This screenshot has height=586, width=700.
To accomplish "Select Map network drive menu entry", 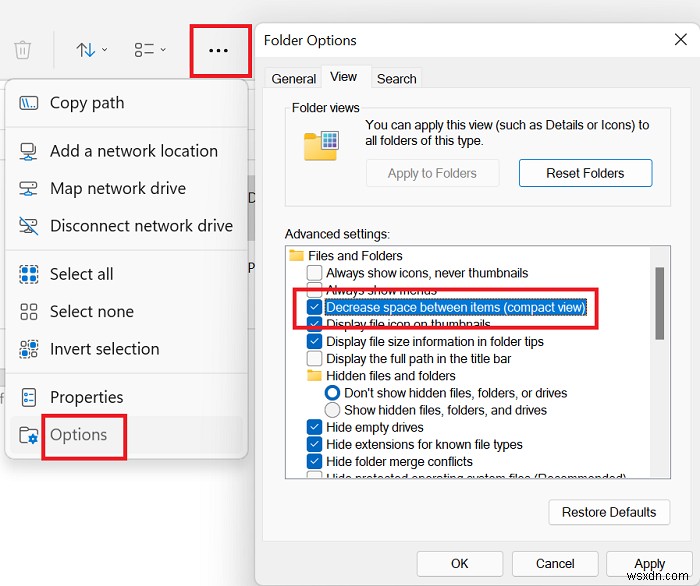I will click(x=126, y=188).
